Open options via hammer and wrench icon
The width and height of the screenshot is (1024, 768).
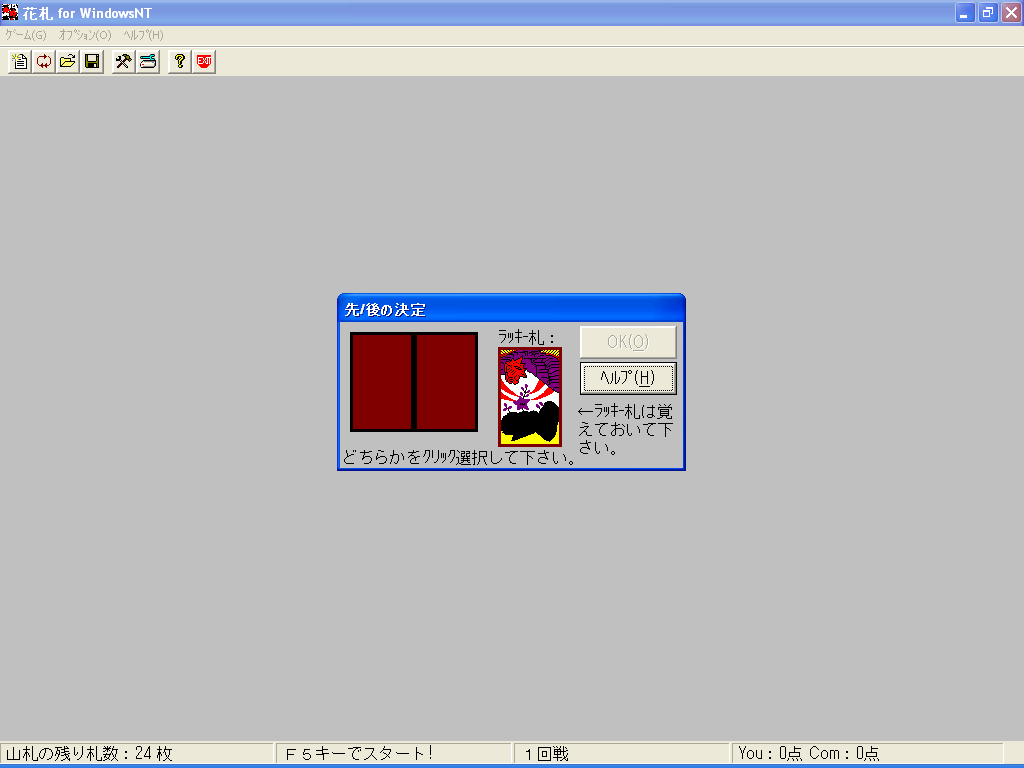click(x=123, y=61)
